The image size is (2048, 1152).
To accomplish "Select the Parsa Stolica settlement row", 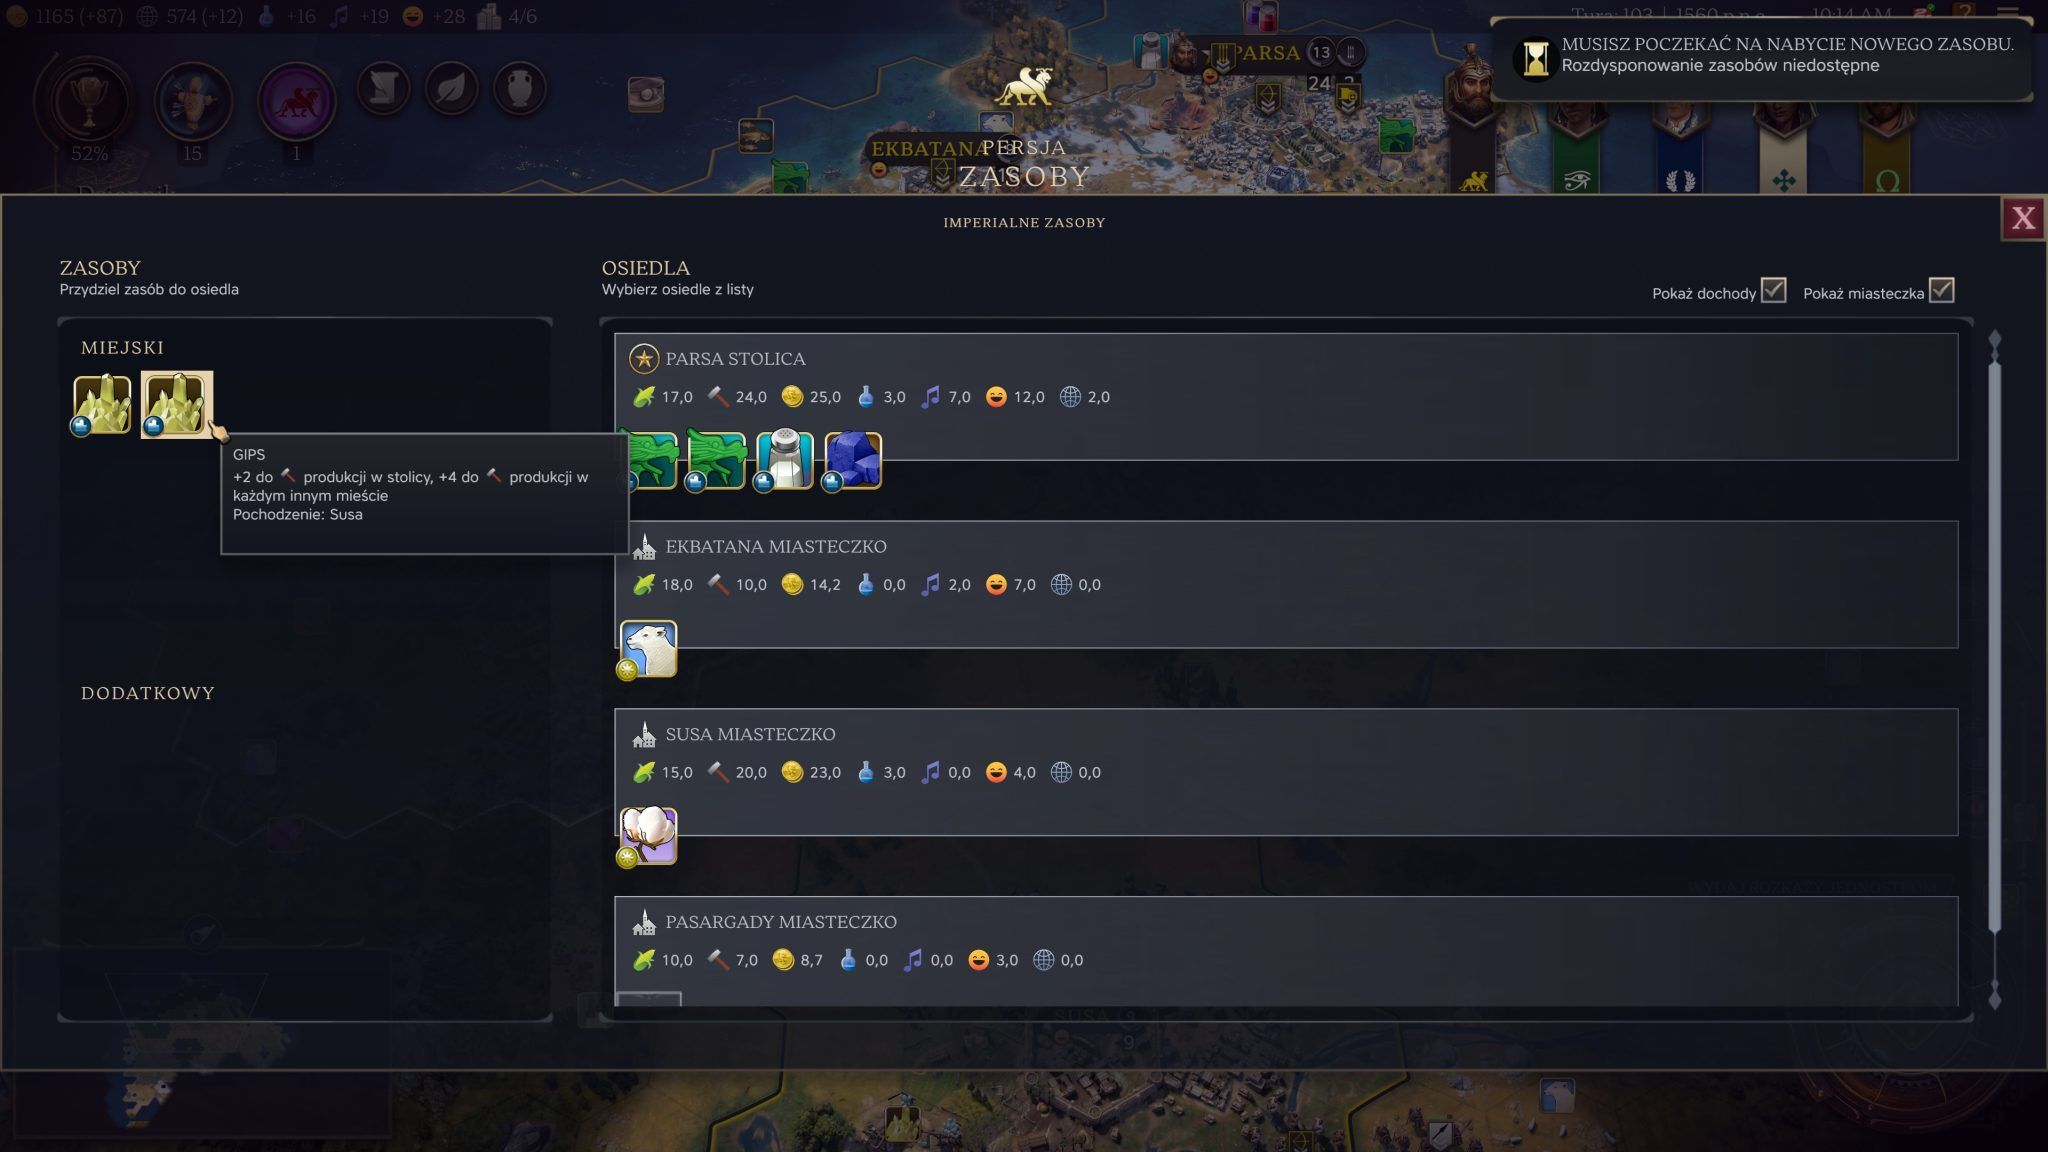I will [x=1286, y=397].
